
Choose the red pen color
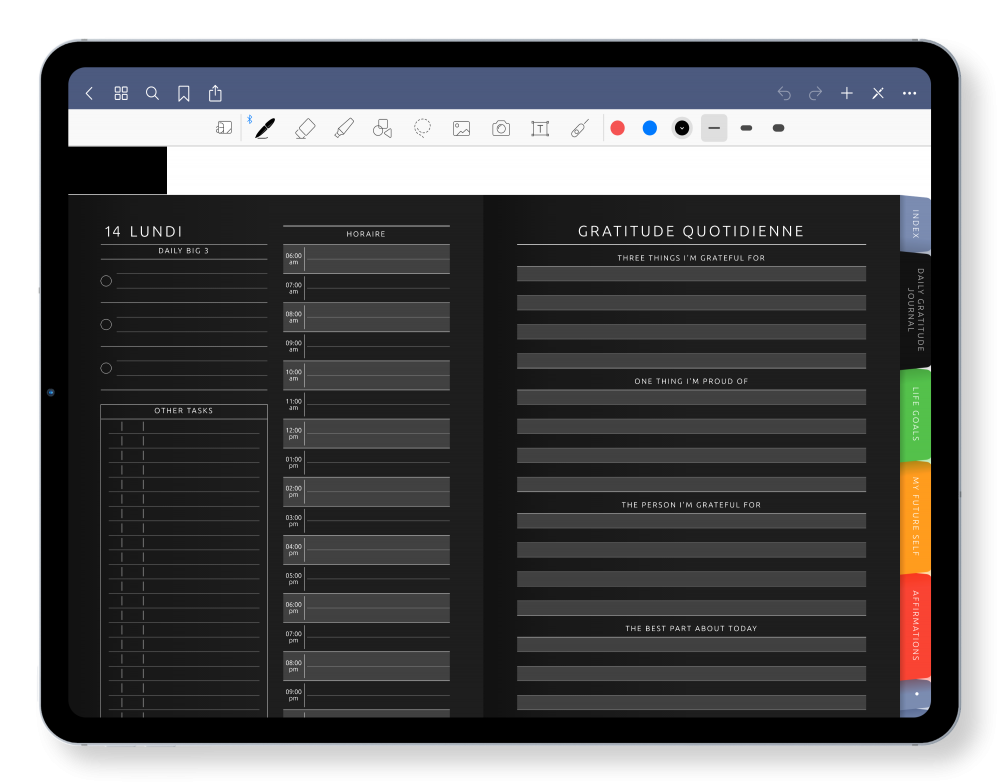click(617, 128)
